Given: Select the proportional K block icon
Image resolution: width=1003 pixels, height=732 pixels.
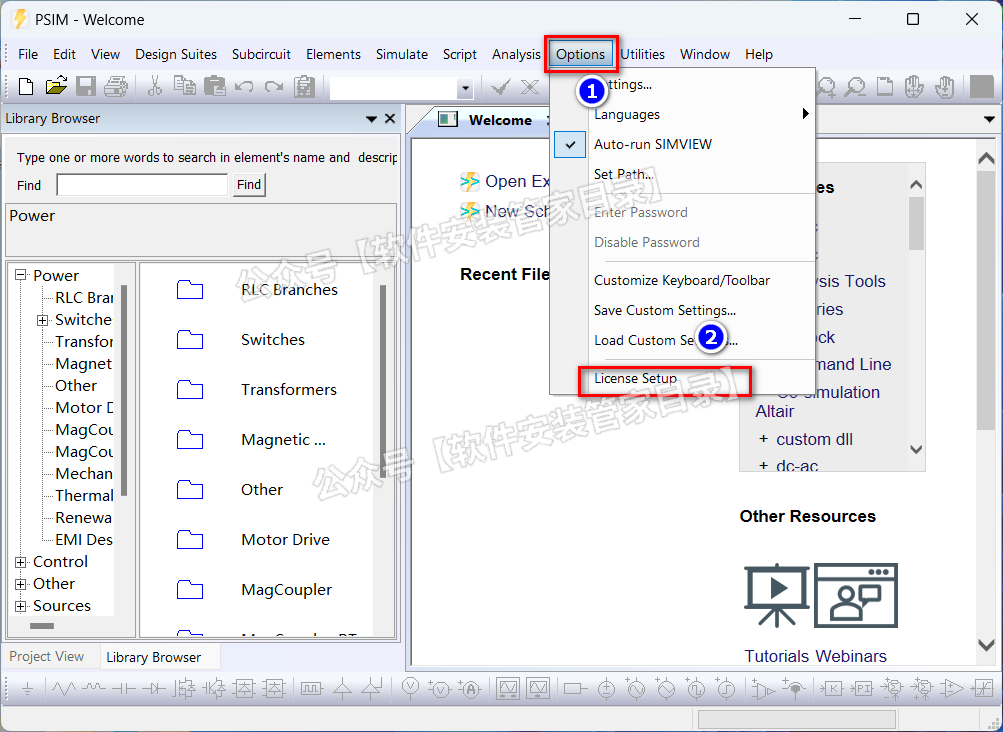Looking at the screenshot, I should coord(832,689).
